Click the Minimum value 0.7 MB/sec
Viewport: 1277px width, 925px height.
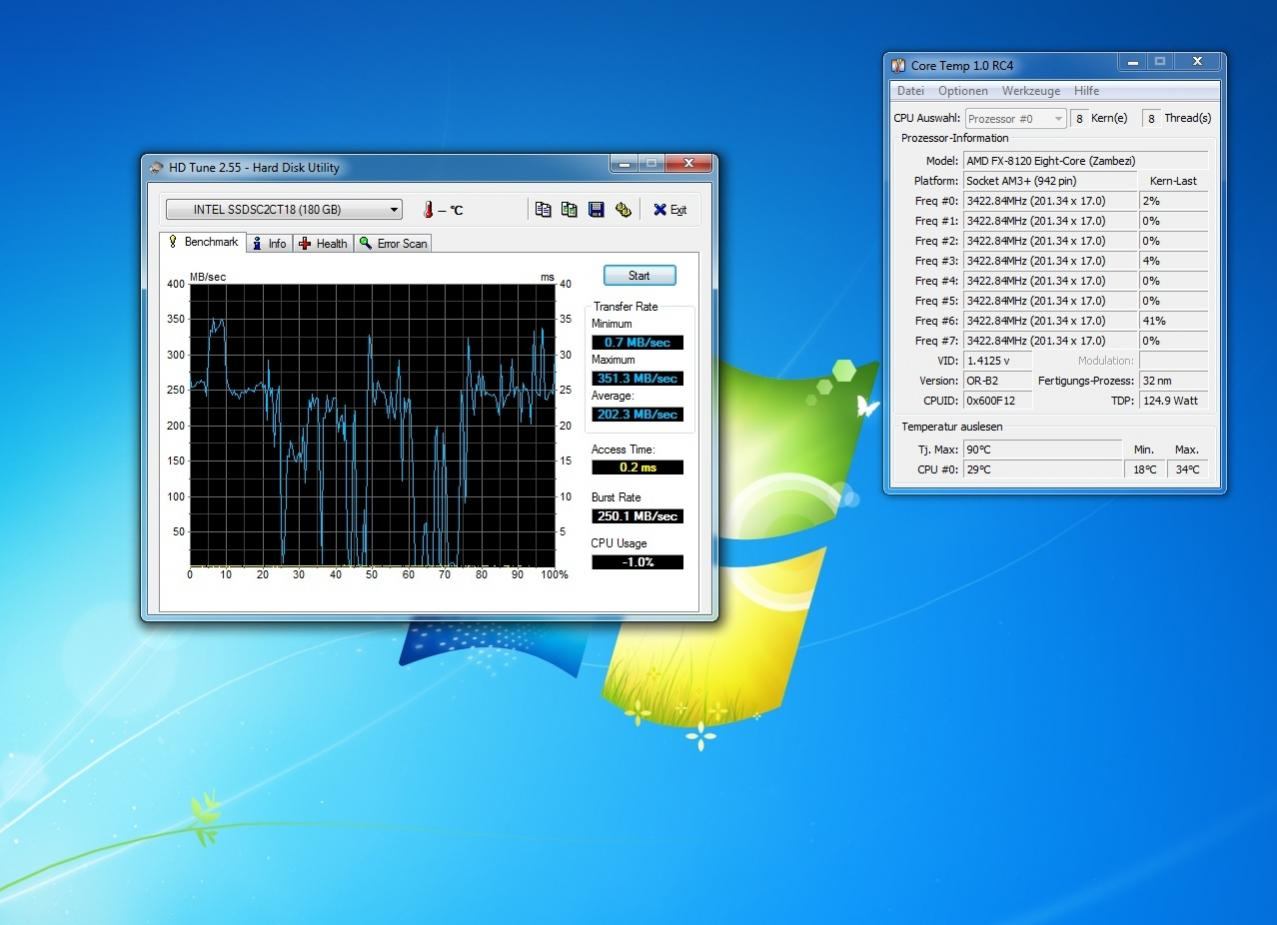point(637,342)
